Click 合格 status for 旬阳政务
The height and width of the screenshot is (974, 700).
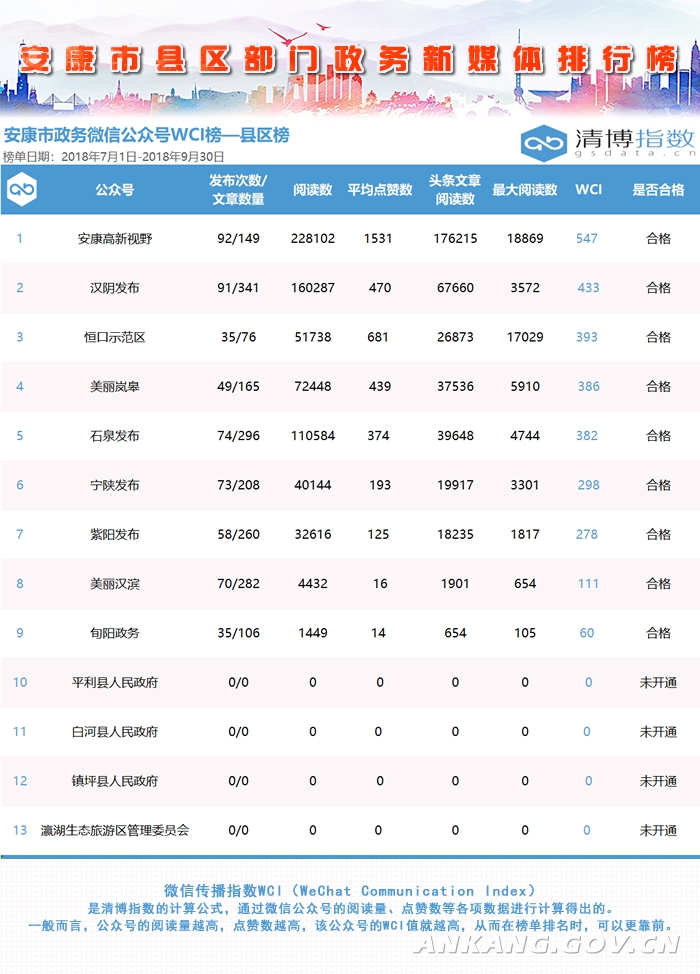click(x=658, y=633)
